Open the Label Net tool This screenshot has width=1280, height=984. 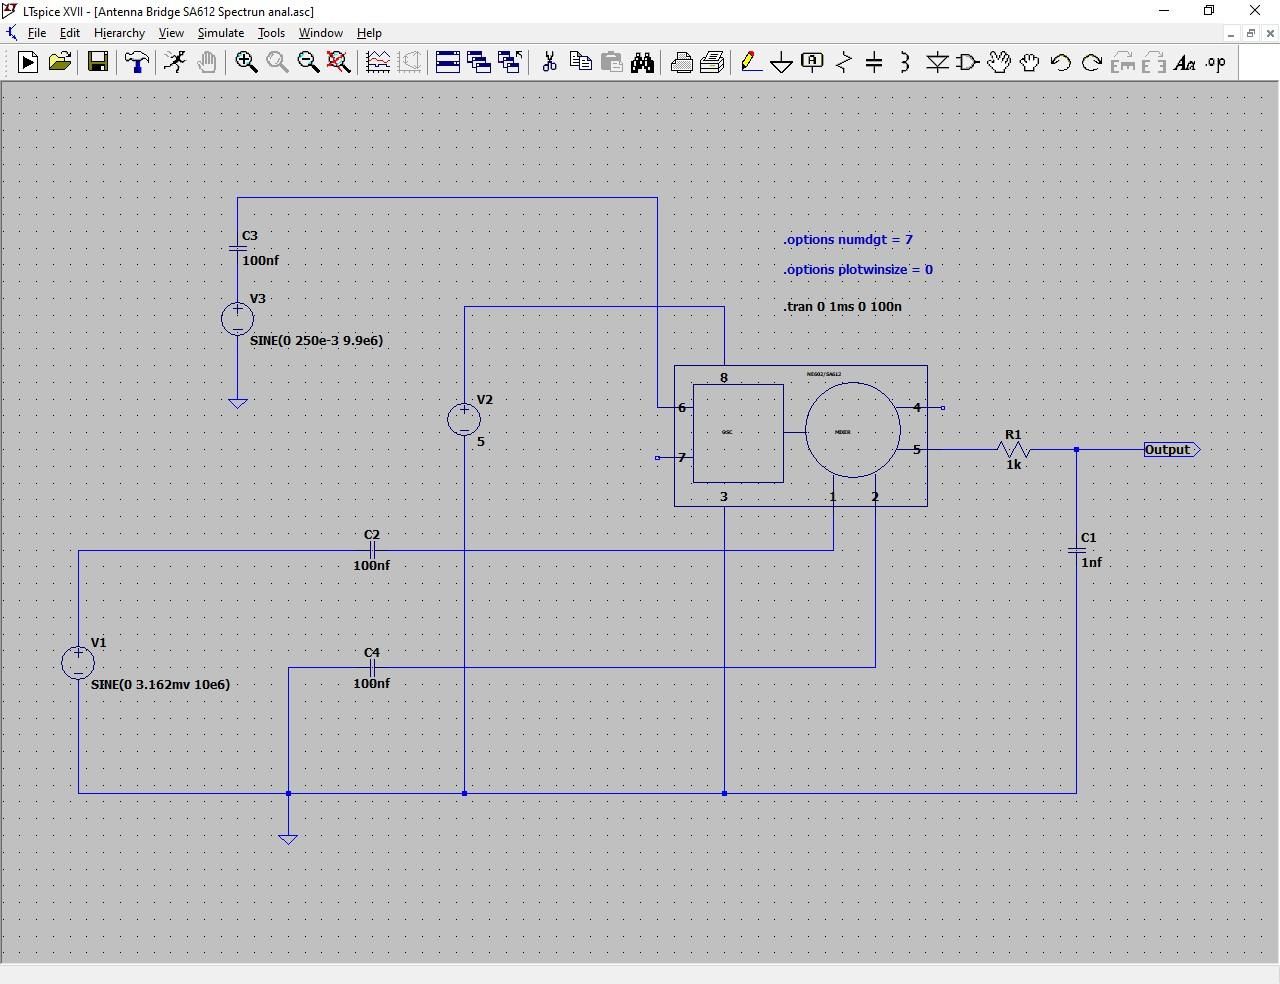pyautogui.click(x=812, y=62)
